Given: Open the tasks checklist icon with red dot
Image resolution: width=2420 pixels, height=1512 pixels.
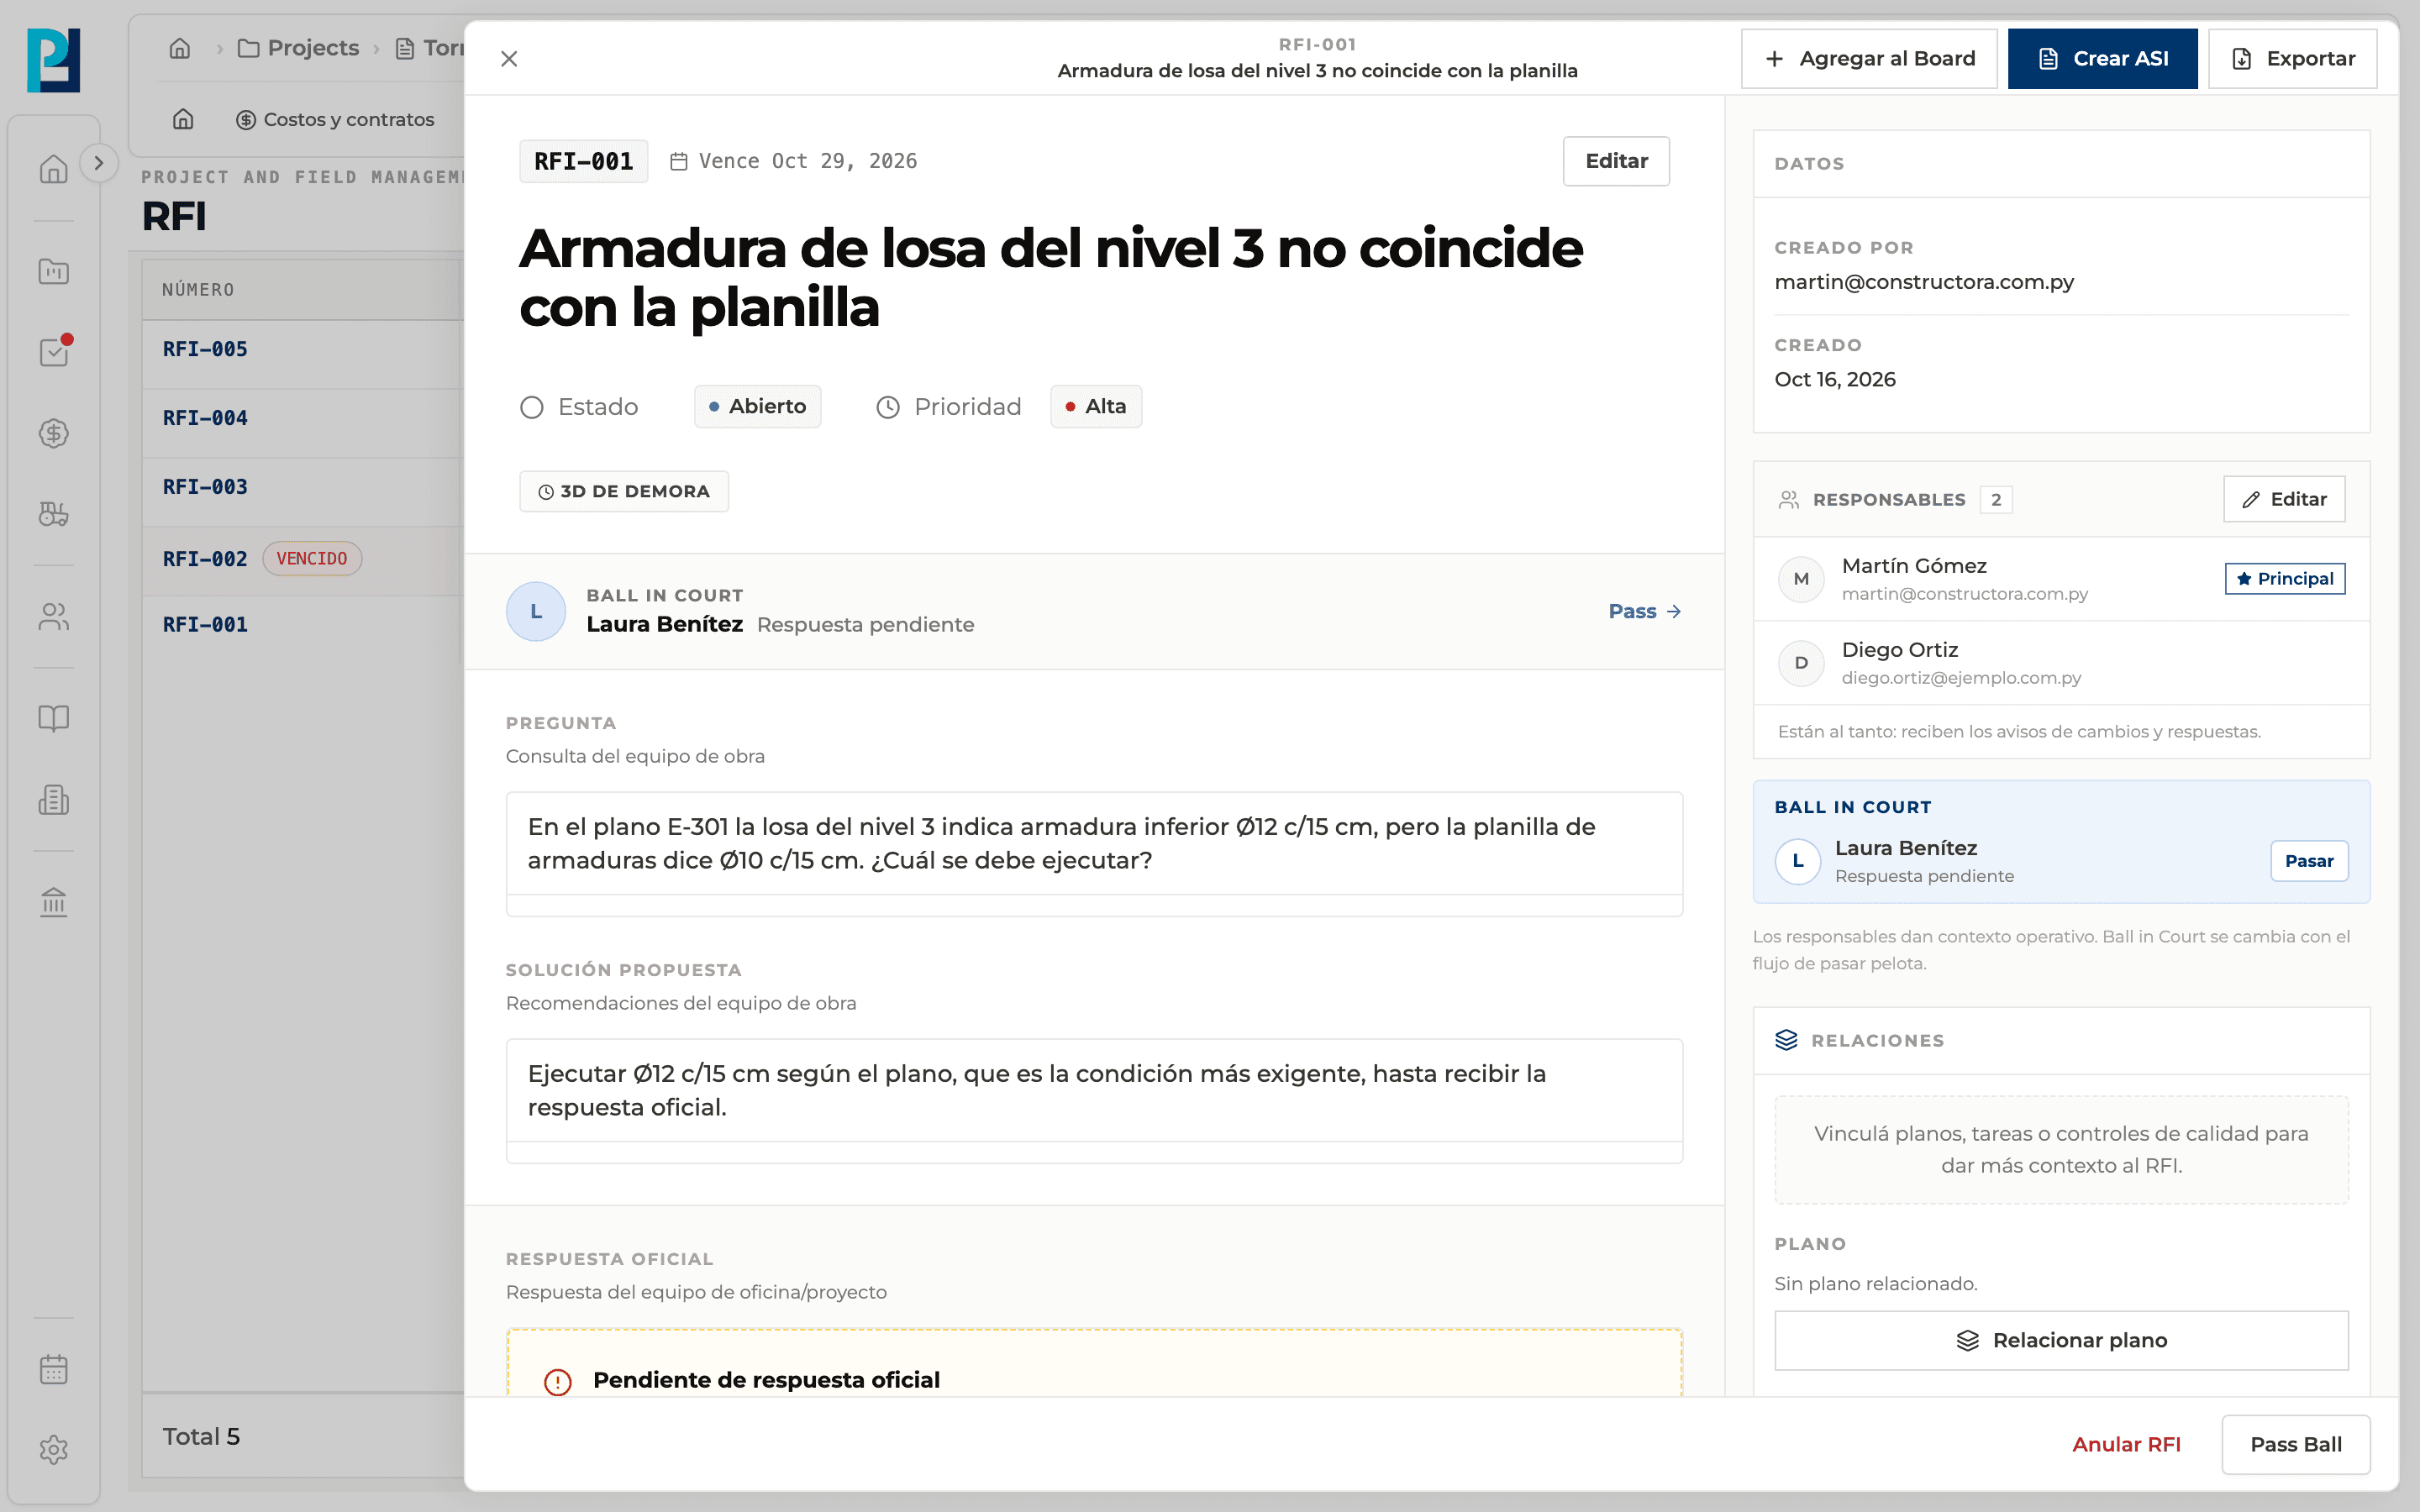Looking at the screenshot, I should (54, 352).
